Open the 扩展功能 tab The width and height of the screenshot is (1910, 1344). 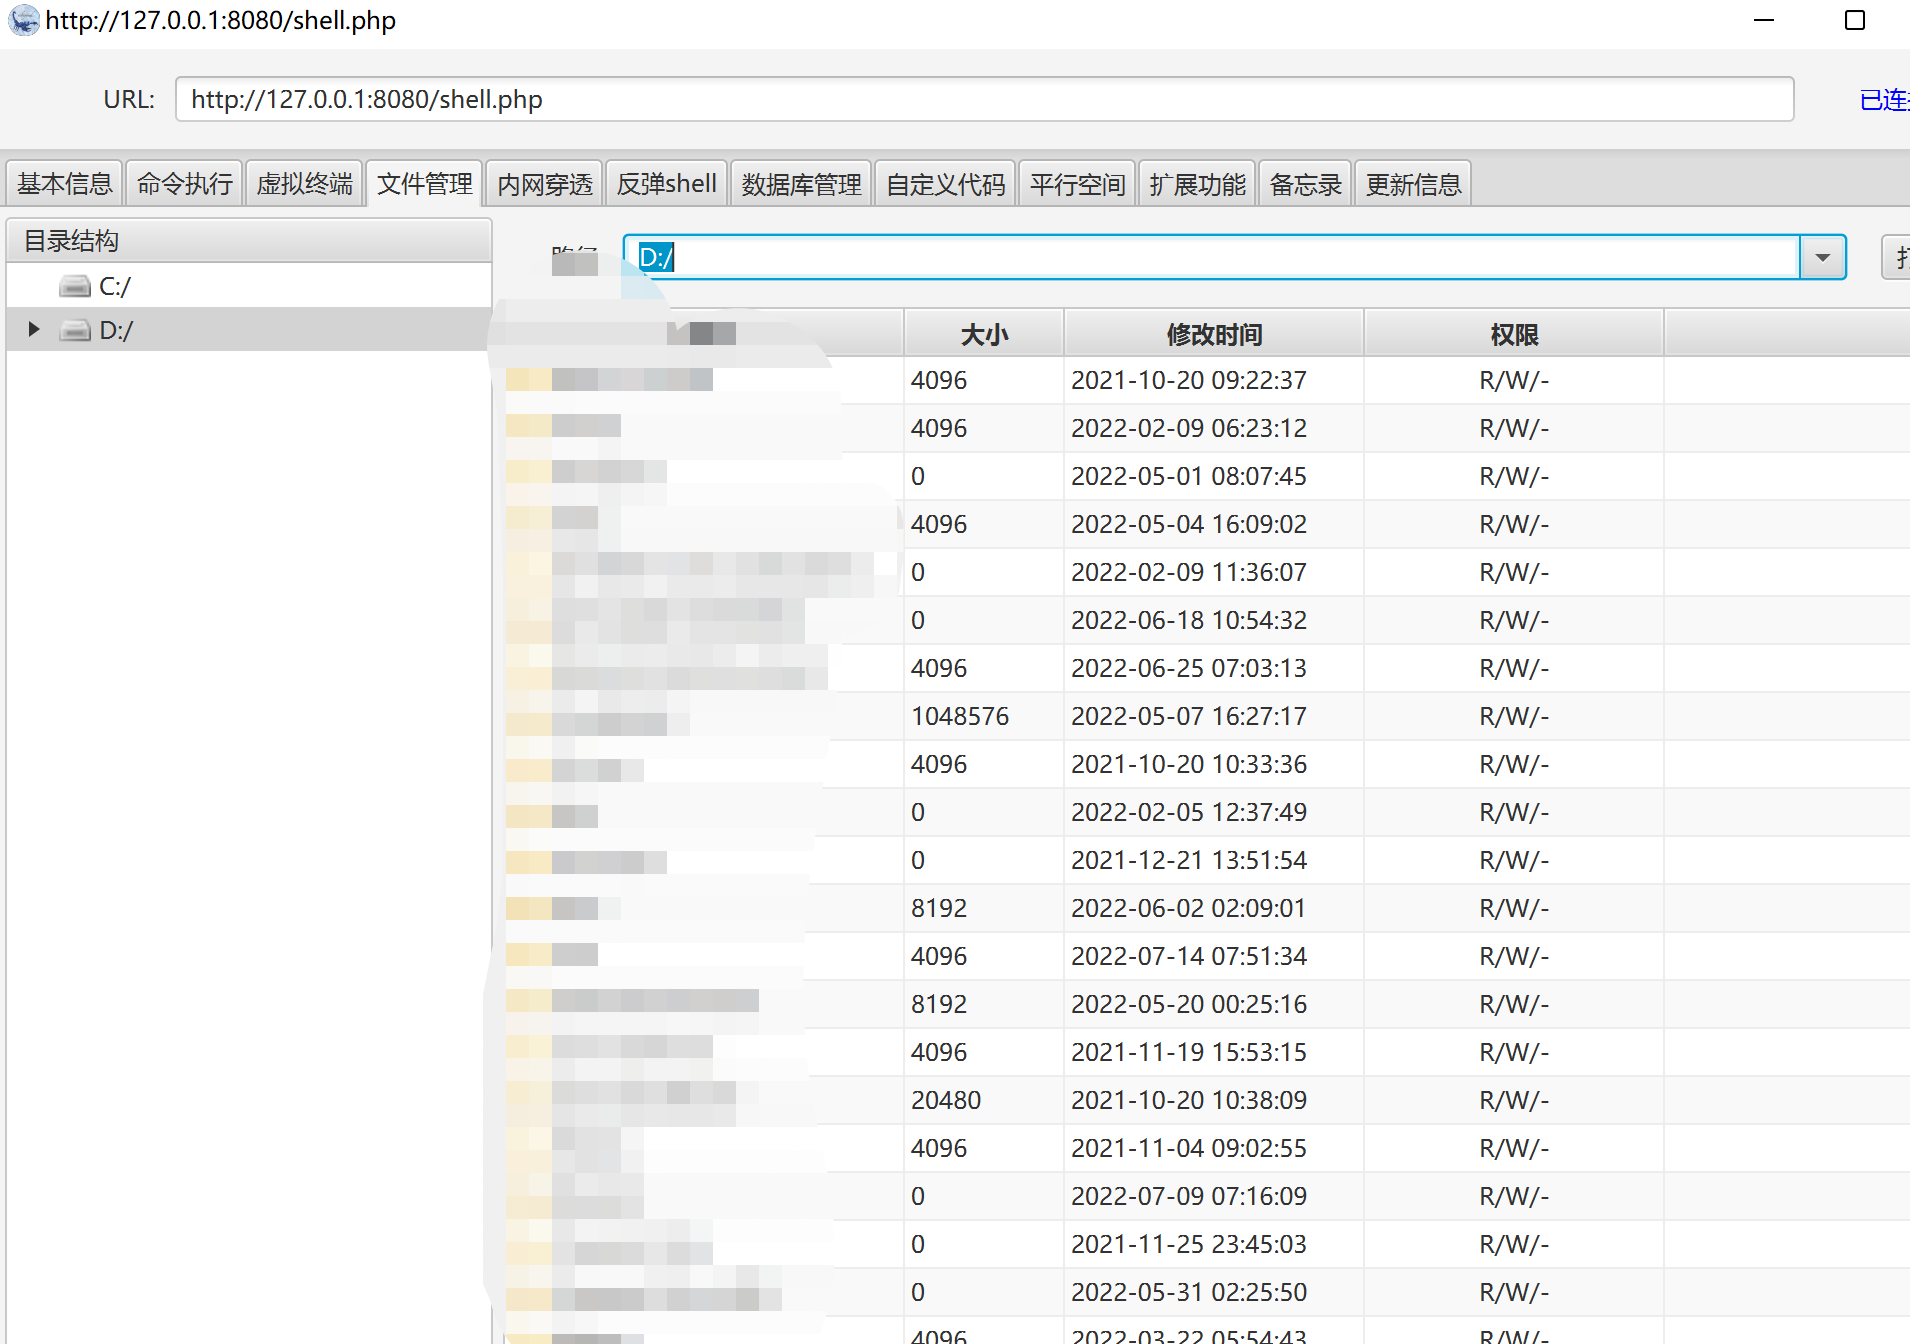coord(1197,183)
